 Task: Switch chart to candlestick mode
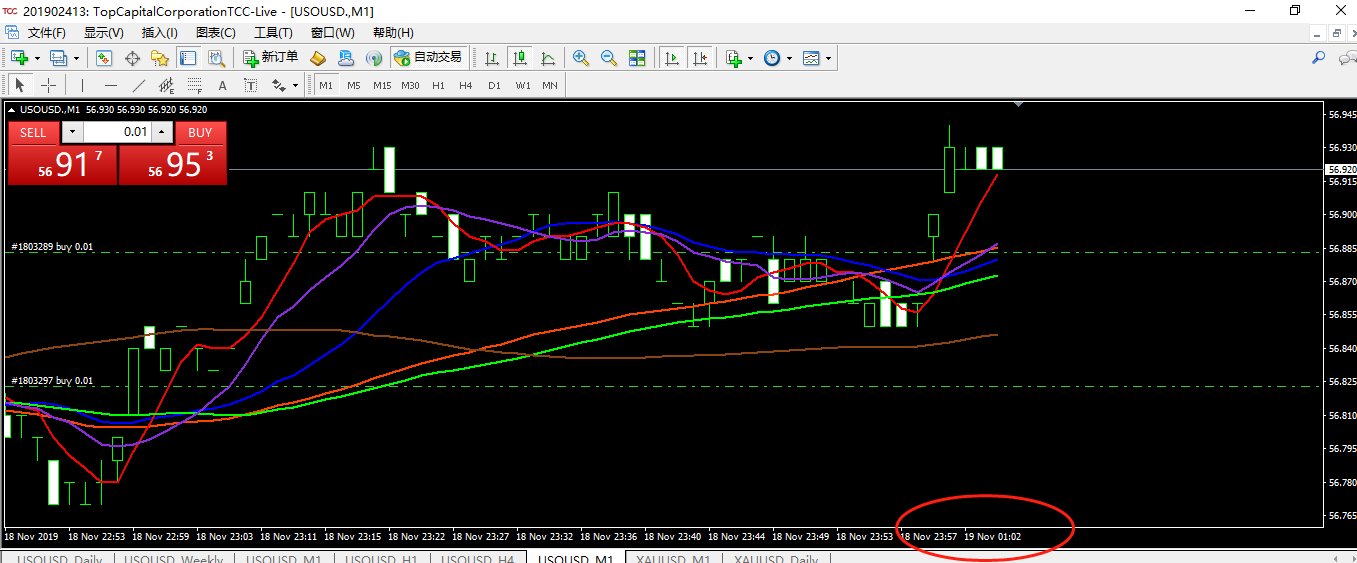(519, 58)
